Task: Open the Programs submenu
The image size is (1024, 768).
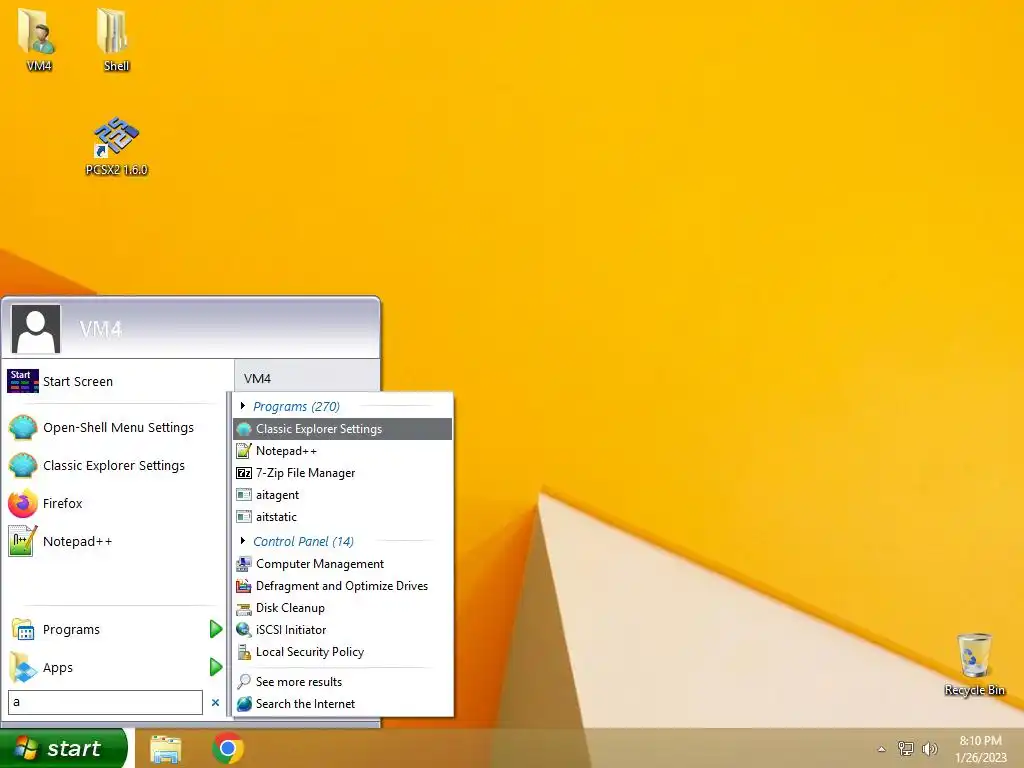Action: pyautogui.click(x=116, y=630)
